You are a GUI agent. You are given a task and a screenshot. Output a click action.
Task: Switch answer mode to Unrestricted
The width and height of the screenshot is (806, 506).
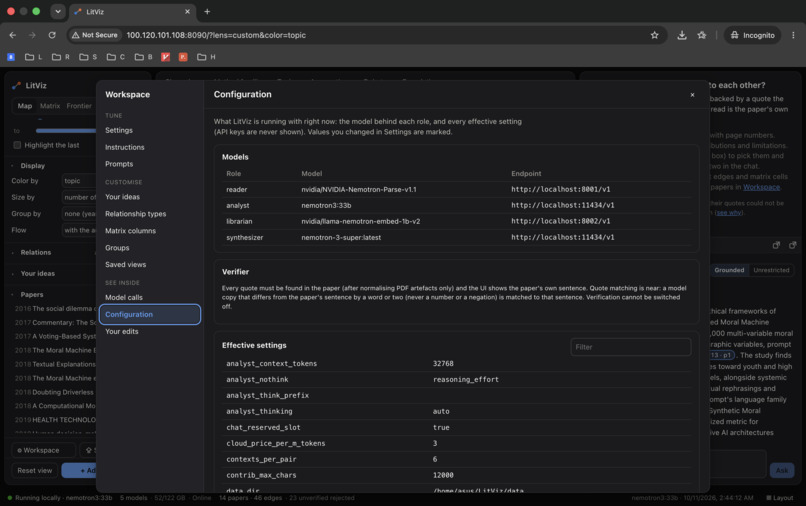[x=771, y=270]
